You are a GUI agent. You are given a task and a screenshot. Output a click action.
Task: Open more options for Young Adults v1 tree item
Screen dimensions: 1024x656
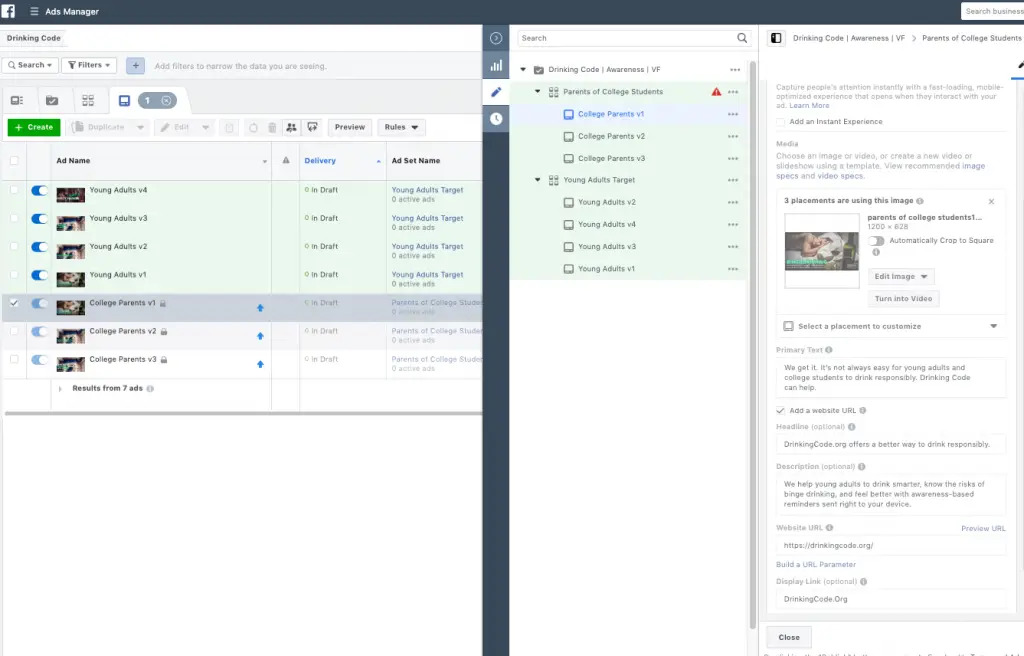click(x=733, y=269)
